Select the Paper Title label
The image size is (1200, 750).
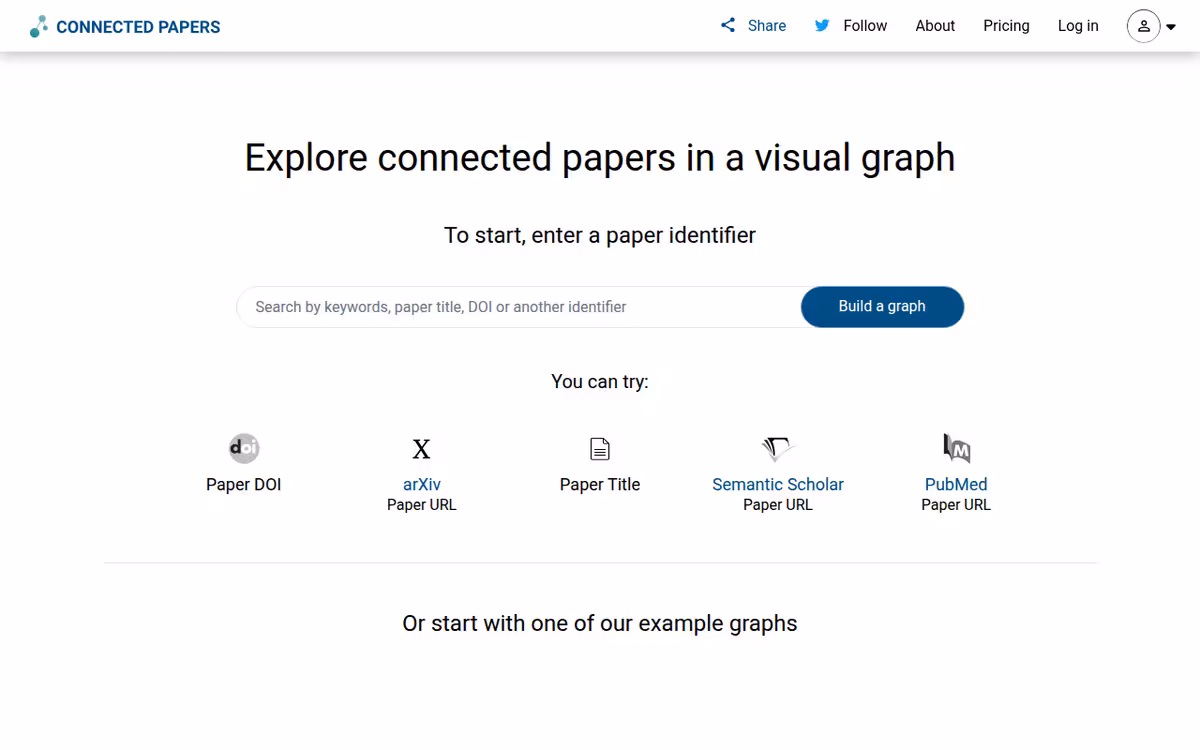(x=600, y=484)
